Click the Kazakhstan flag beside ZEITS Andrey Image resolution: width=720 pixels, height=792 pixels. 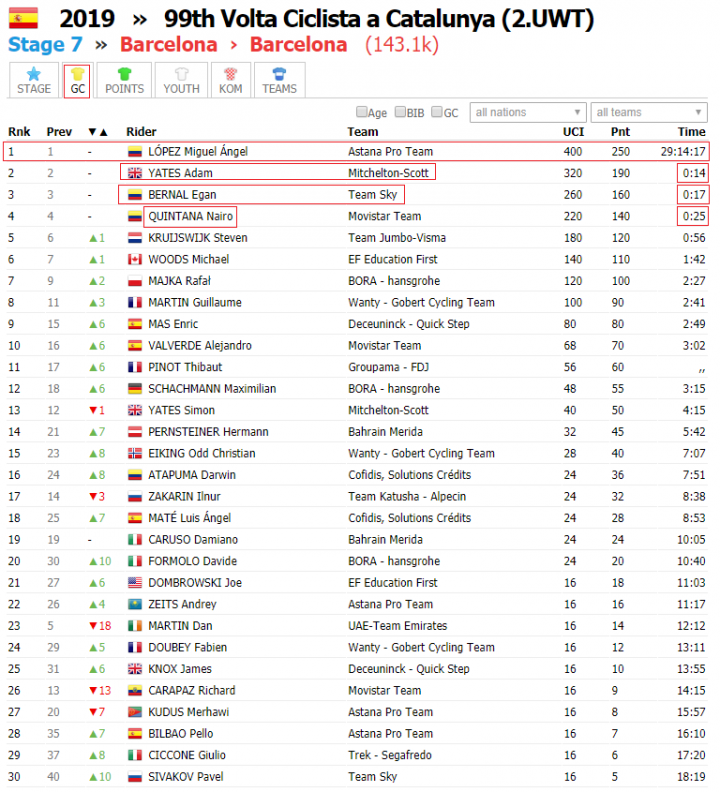tap(134, 604)
